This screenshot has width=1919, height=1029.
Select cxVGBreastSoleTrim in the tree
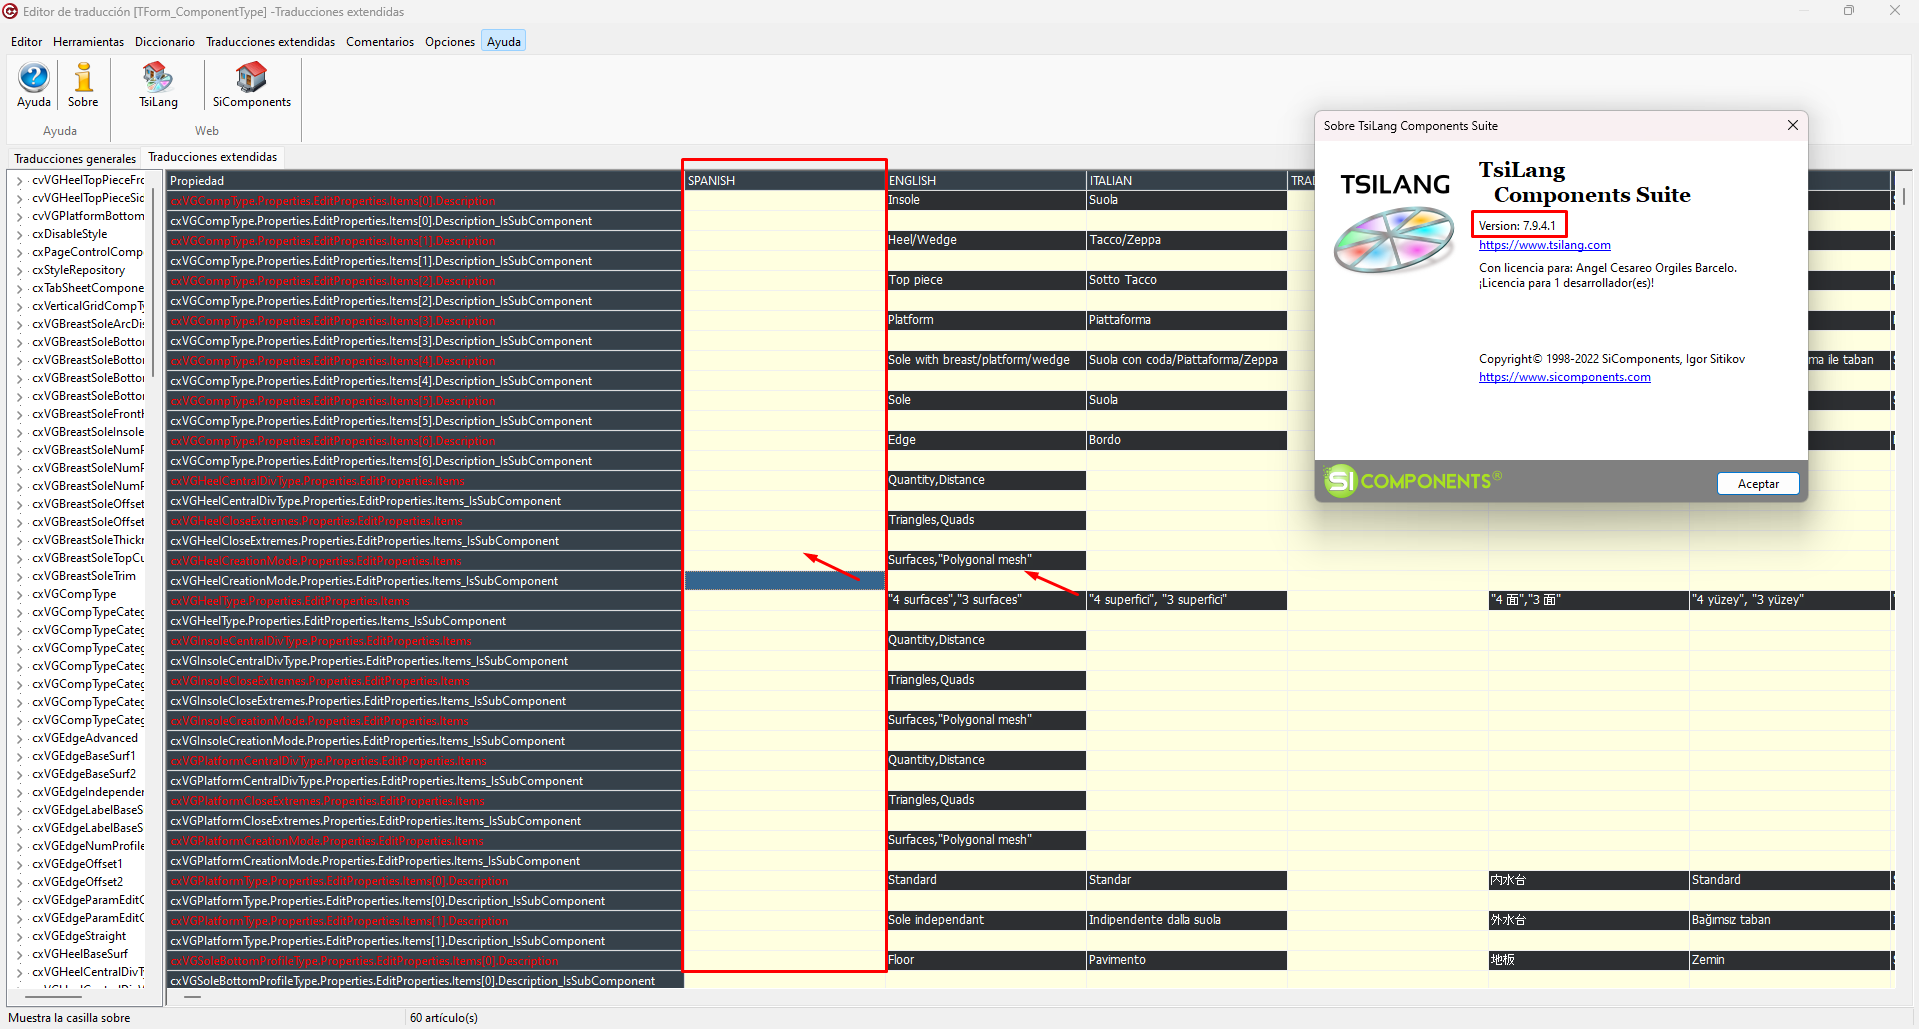(x=83, y=576)
